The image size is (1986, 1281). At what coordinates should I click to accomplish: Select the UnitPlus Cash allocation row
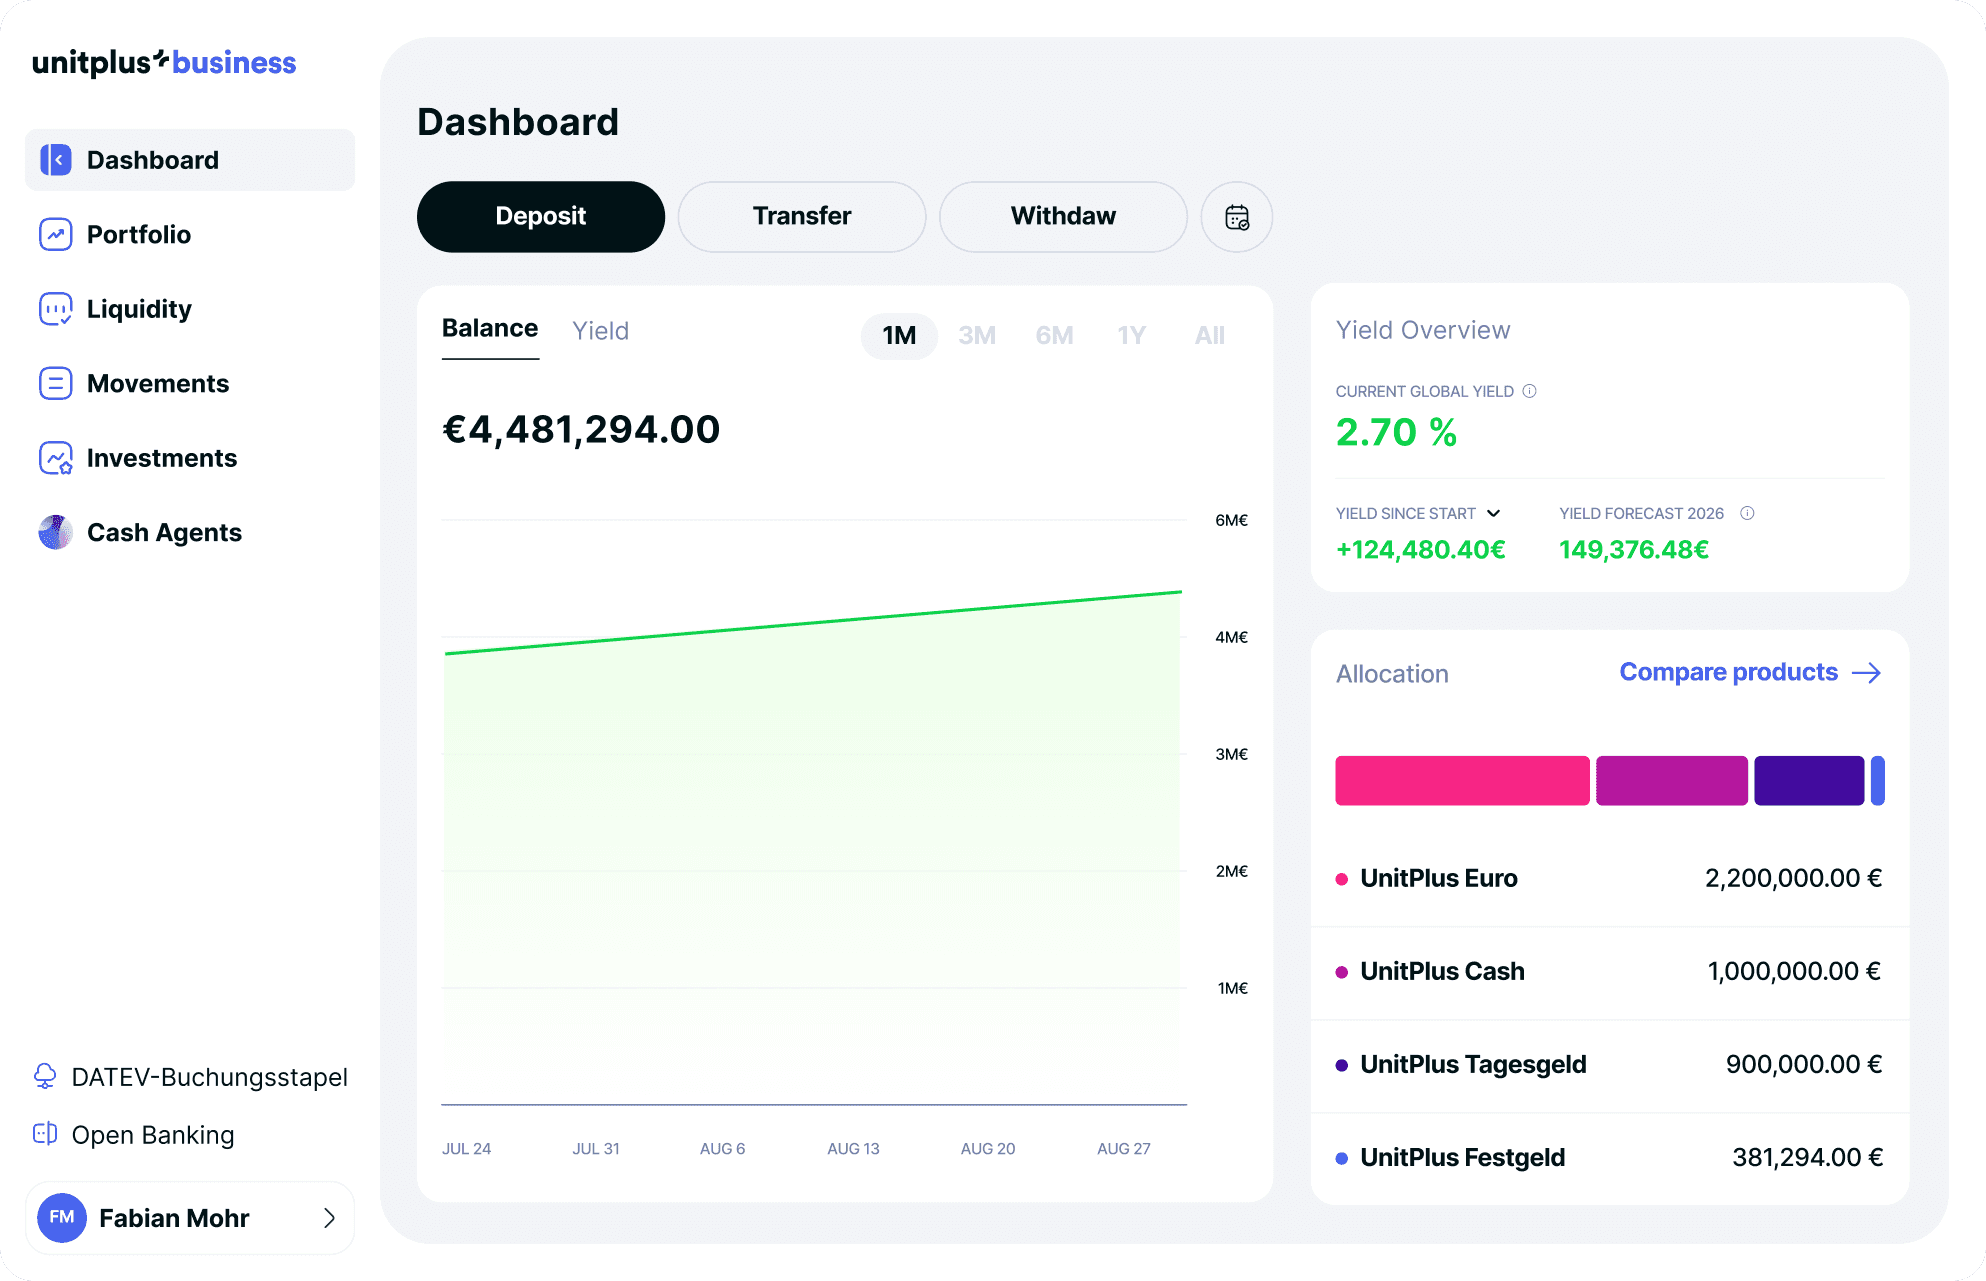pos(1609,972)
